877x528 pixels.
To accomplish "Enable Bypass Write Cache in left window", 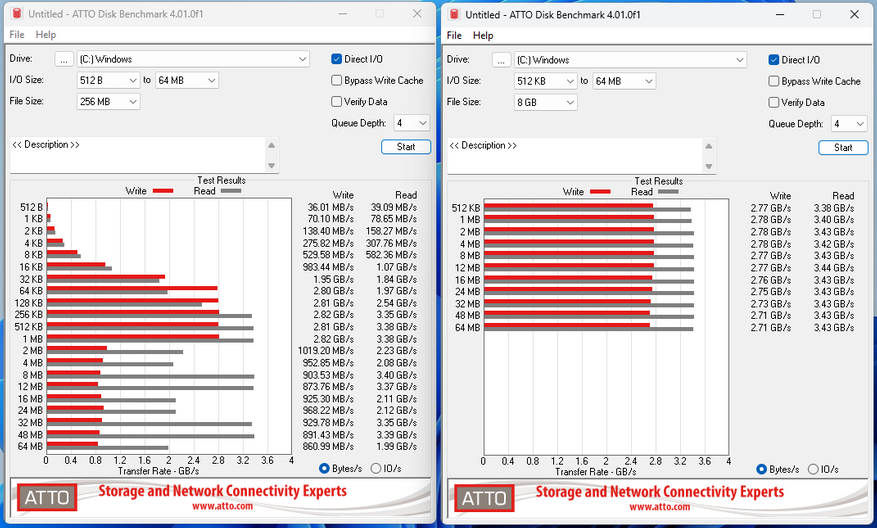I will pyautogui.click(x=337, y=81).
